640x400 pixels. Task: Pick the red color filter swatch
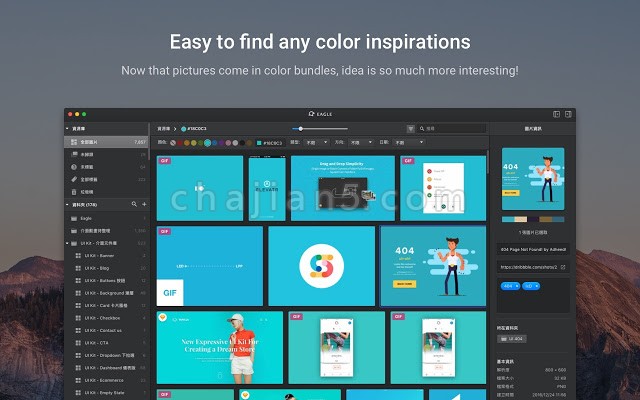(x=180, y=143)
